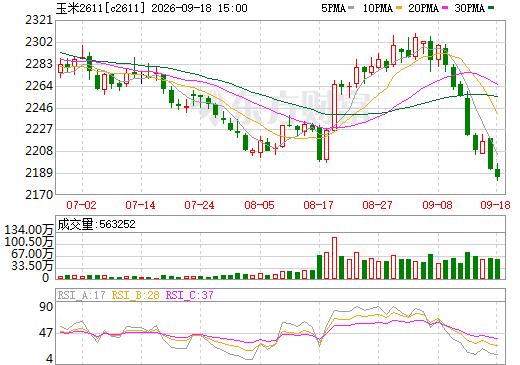The image size is (520, 365).
Task: Click the 2170 price axis label
Action: (39, 195)
